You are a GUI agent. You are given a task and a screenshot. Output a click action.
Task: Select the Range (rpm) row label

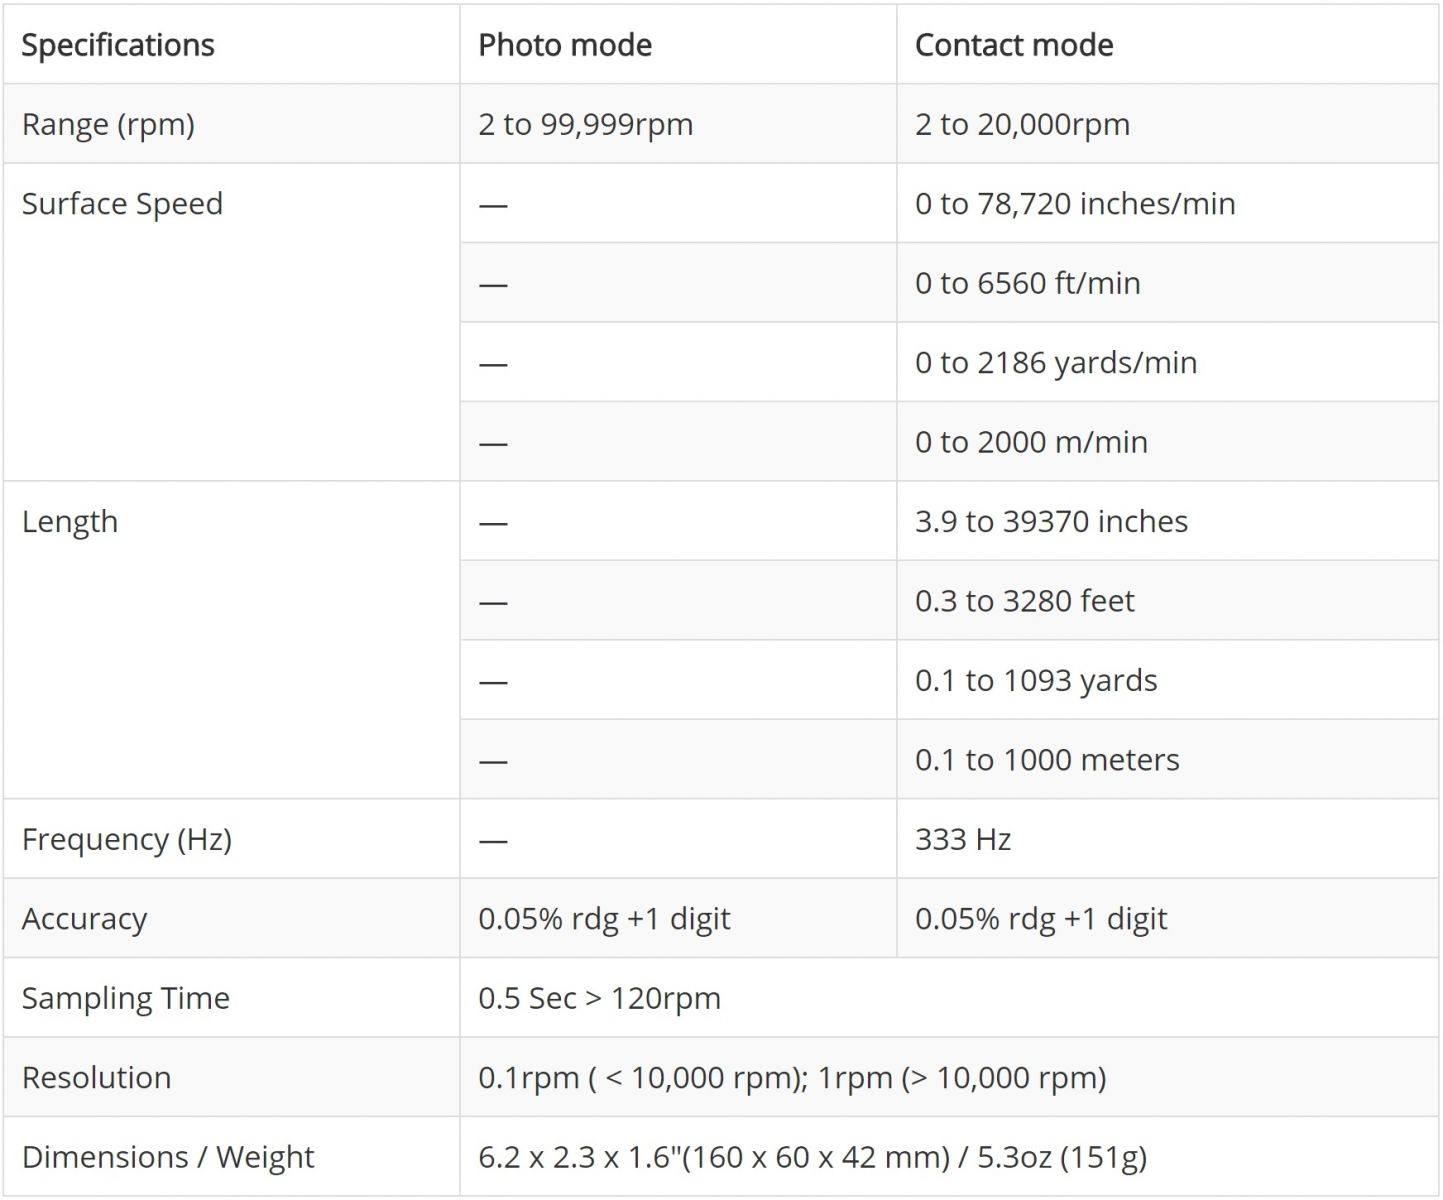pos(108,125)
